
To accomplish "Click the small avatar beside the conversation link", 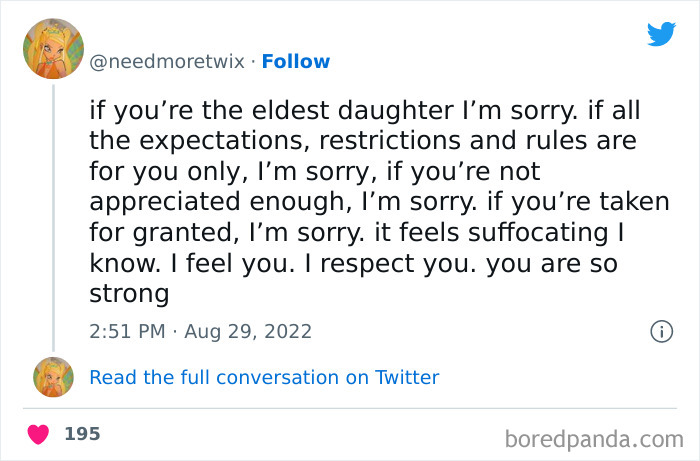I will coord(53,378).
